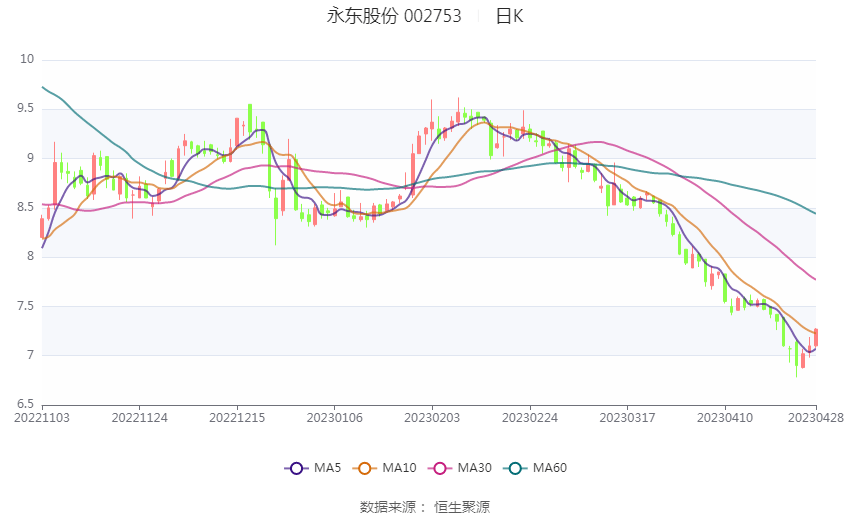Image resolution: width=850 pixels, height=517 pixels.
Task: Select the 20221215 date on the x-axis
Action: pyautogui.click(x=237, y=418)
